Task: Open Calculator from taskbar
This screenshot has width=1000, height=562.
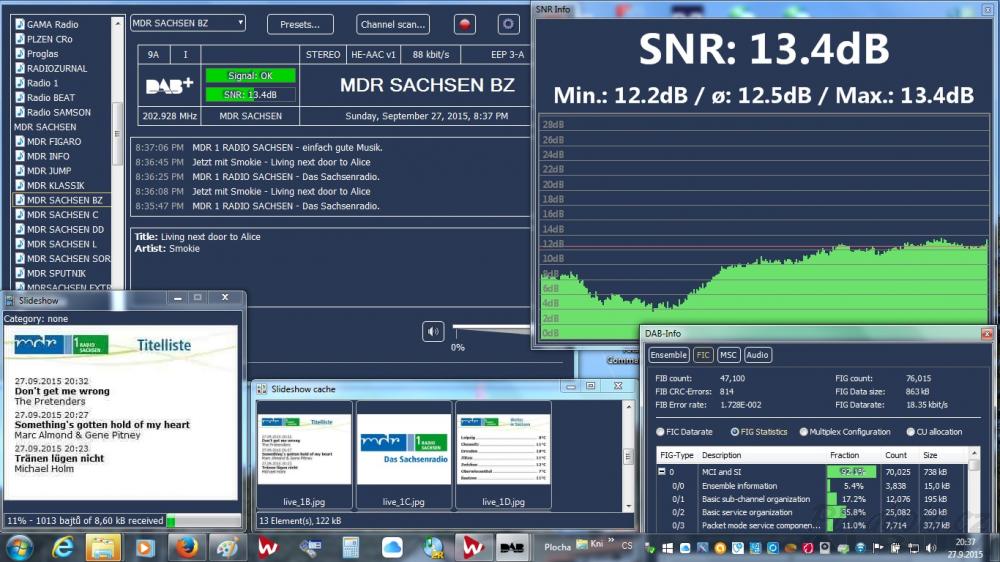Action: pos(351,548)
